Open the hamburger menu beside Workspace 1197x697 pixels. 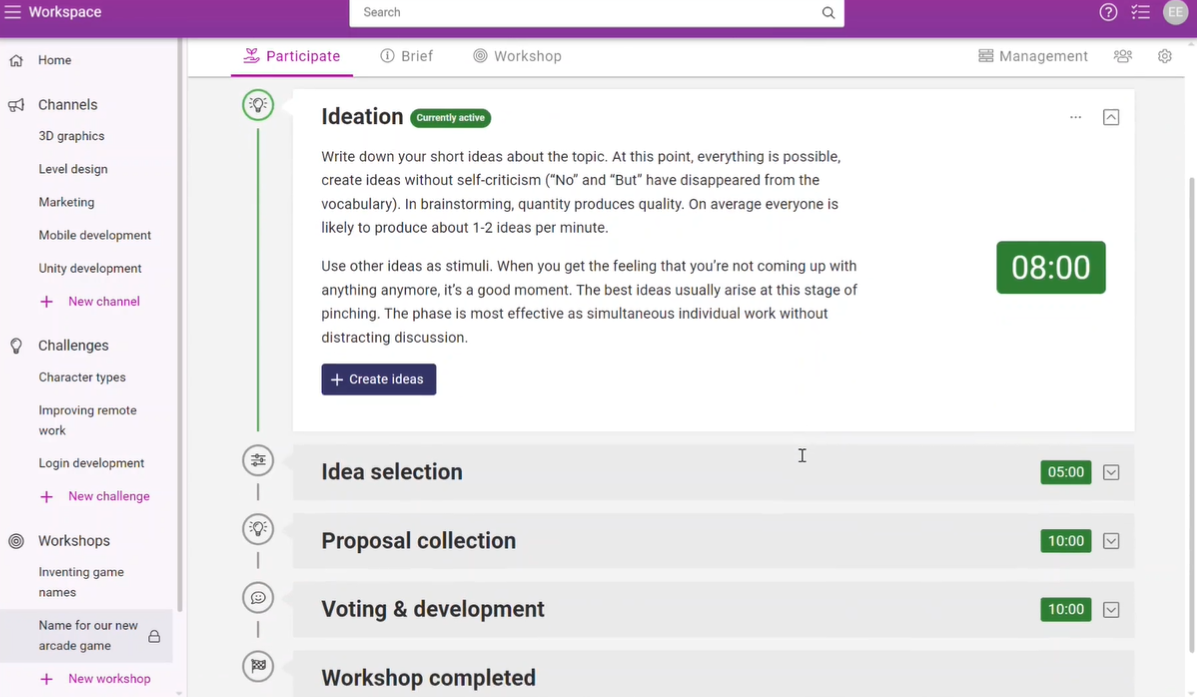pos(13,12)
